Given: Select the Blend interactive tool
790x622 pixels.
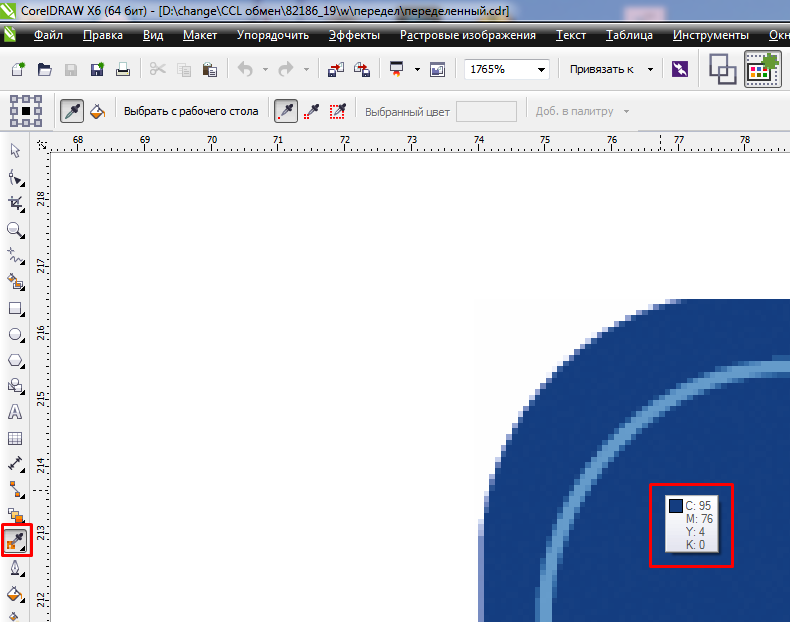Looking at the screenshot, I should (x=16, y=516).
